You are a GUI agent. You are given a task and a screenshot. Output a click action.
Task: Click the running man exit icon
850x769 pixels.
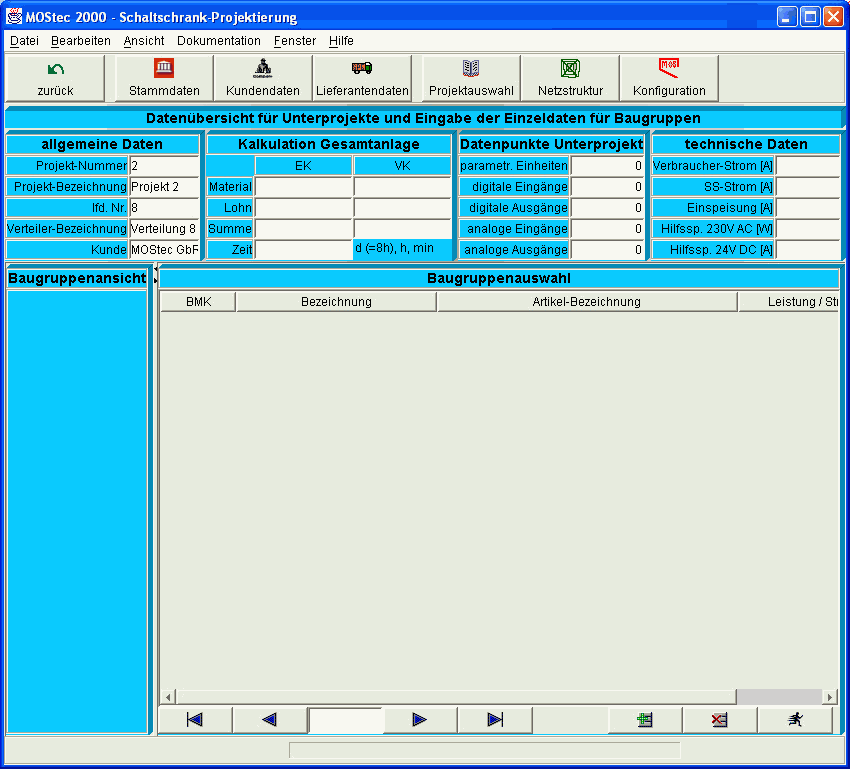(795, 720)
